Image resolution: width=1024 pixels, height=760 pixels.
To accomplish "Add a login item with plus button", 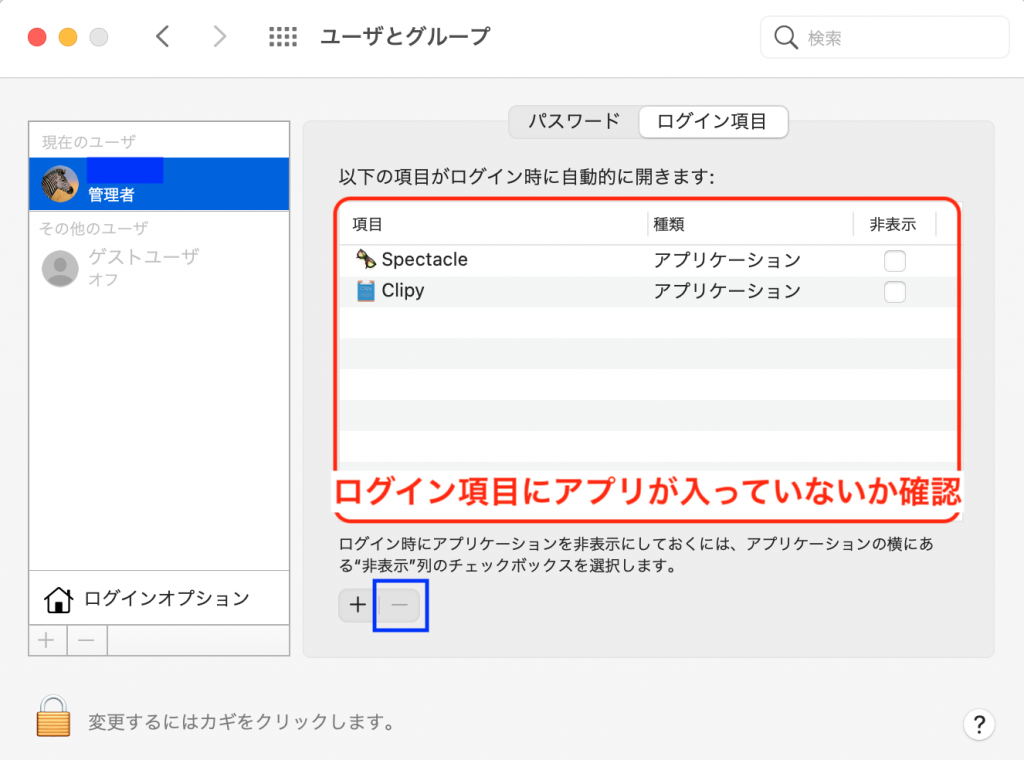I will point(357,605).
